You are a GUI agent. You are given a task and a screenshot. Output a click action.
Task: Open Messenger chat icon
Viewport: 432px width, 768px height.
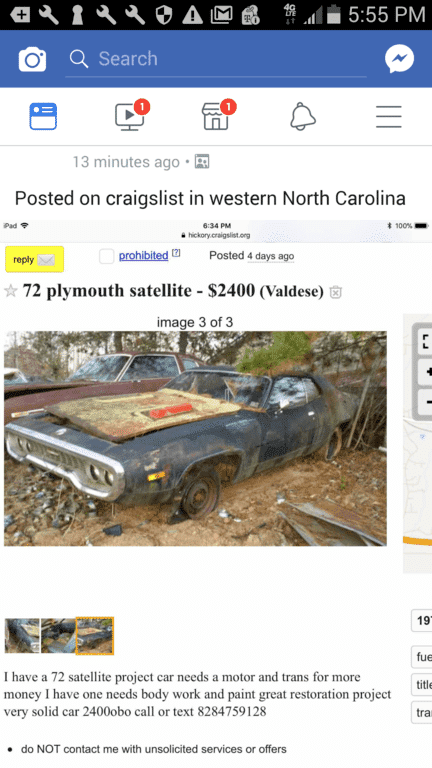[x=399, y=59]
